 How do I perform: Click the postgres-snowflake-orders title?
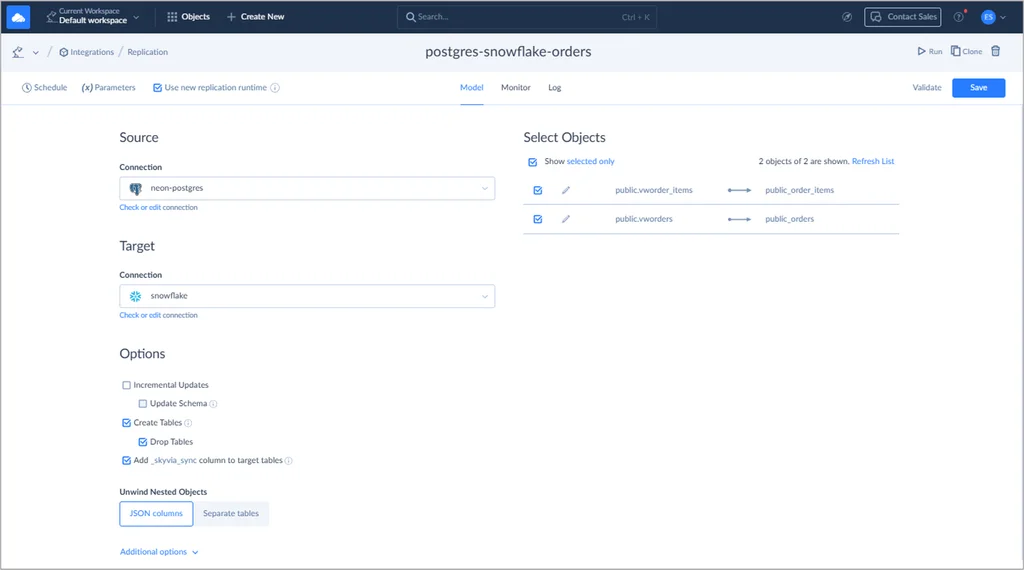pyautogui.click(x=508, y=52)
